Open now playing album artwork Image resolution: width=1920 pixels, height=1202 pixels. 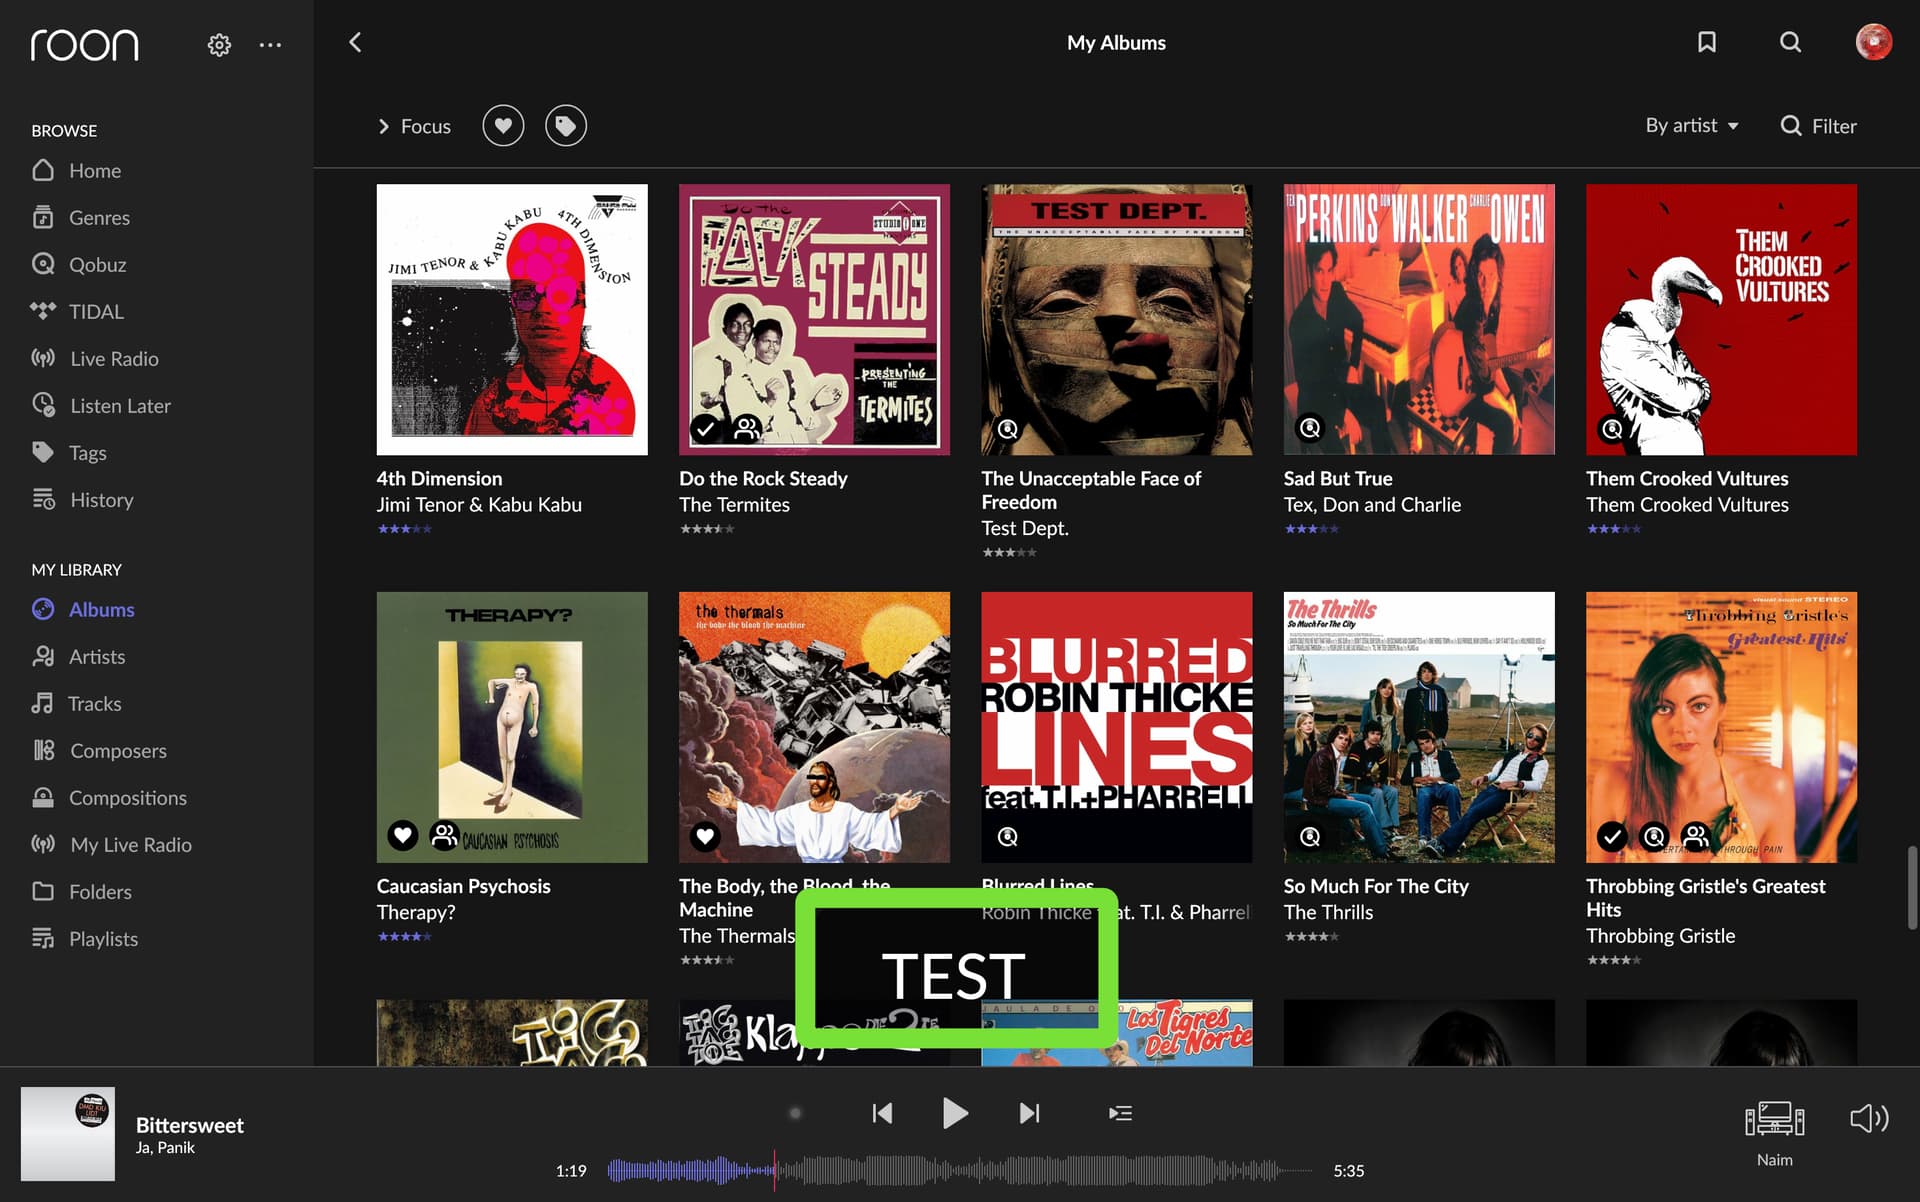click(68, 1134)
